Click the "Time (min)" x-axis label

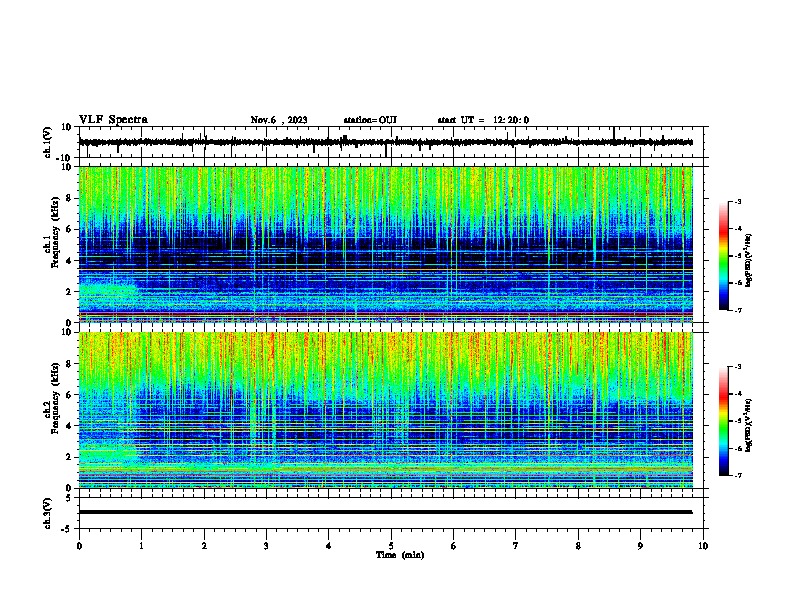click(400, 555)
